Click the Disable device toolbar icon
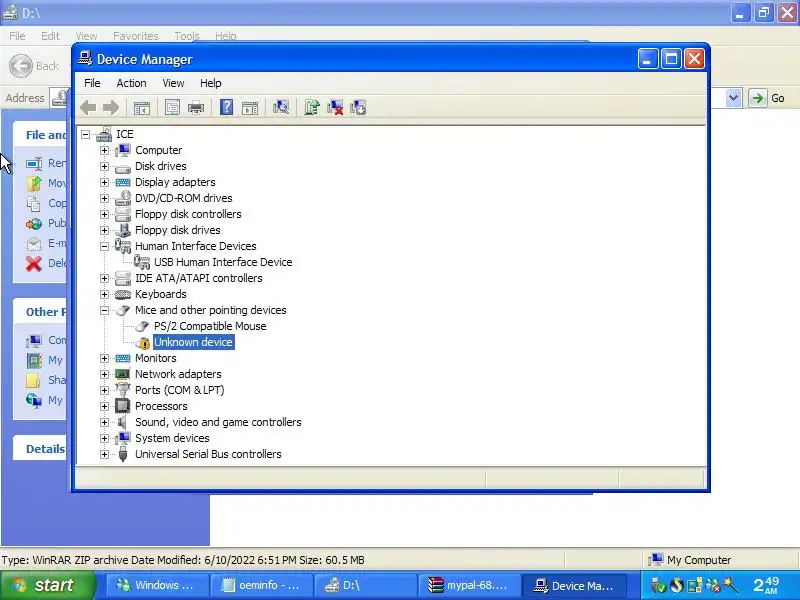Viewport: 800px width, 600px height. [358, 107]
